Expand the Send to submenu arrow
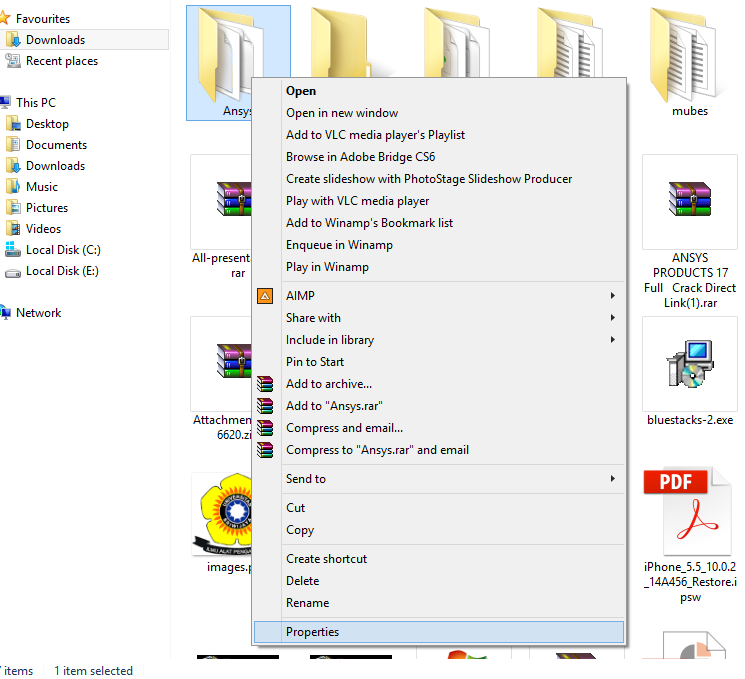Screen dimensions: 745x679 (x=612, y=479)
